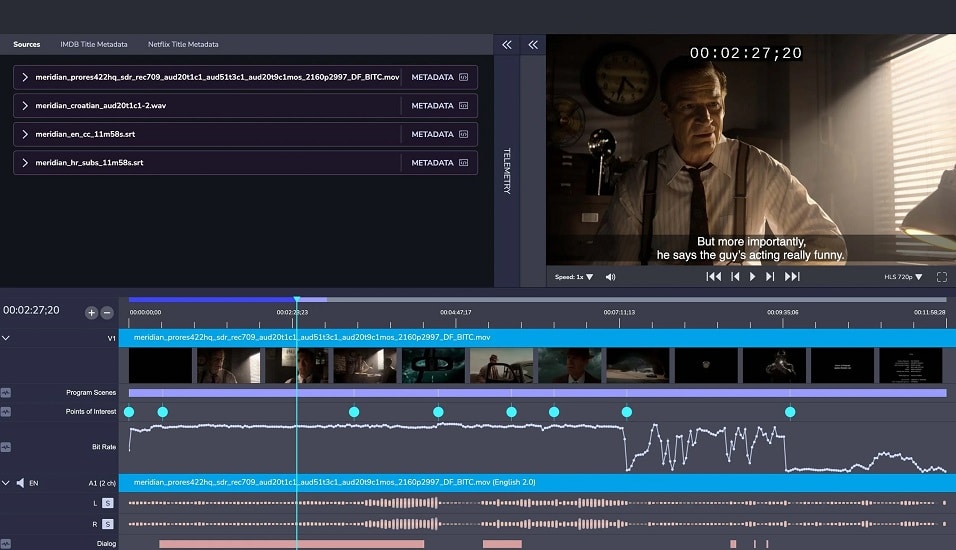Screen dimensions: 956x550
Task: Solo the R audio channel
Action: coord(107,524)
